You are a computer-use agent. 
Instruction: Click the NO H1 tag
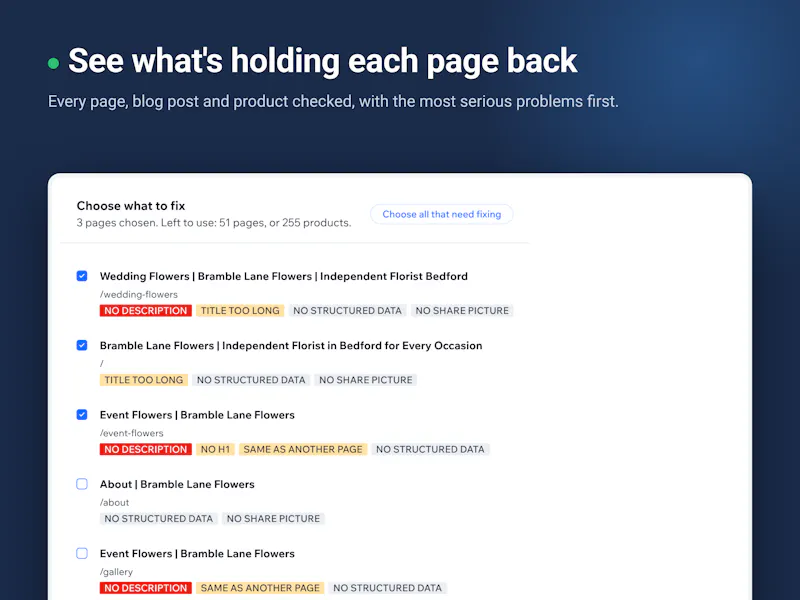215,449
